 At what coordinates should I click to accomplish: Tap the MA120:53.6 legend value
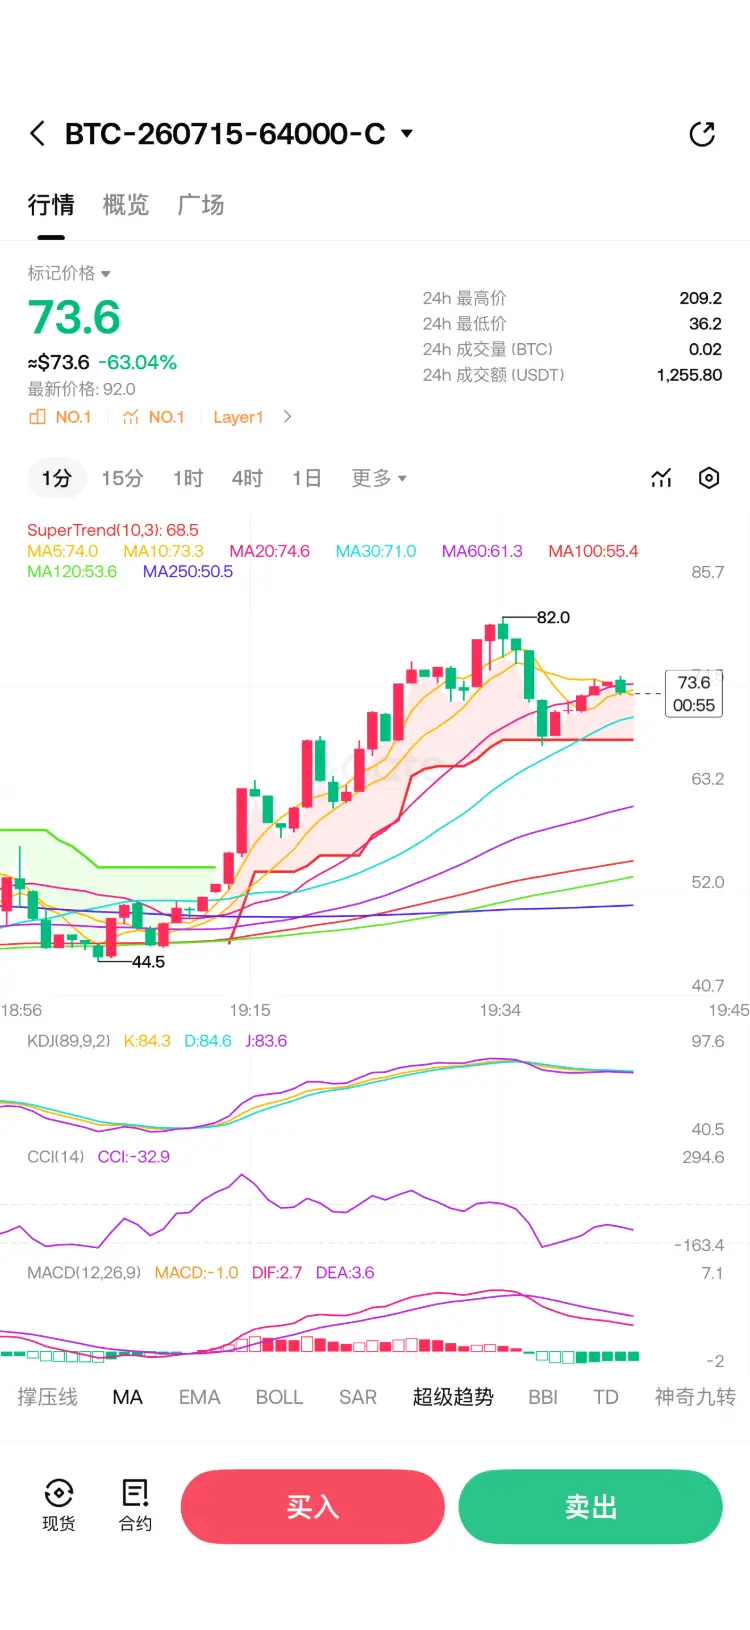[72, 572]
